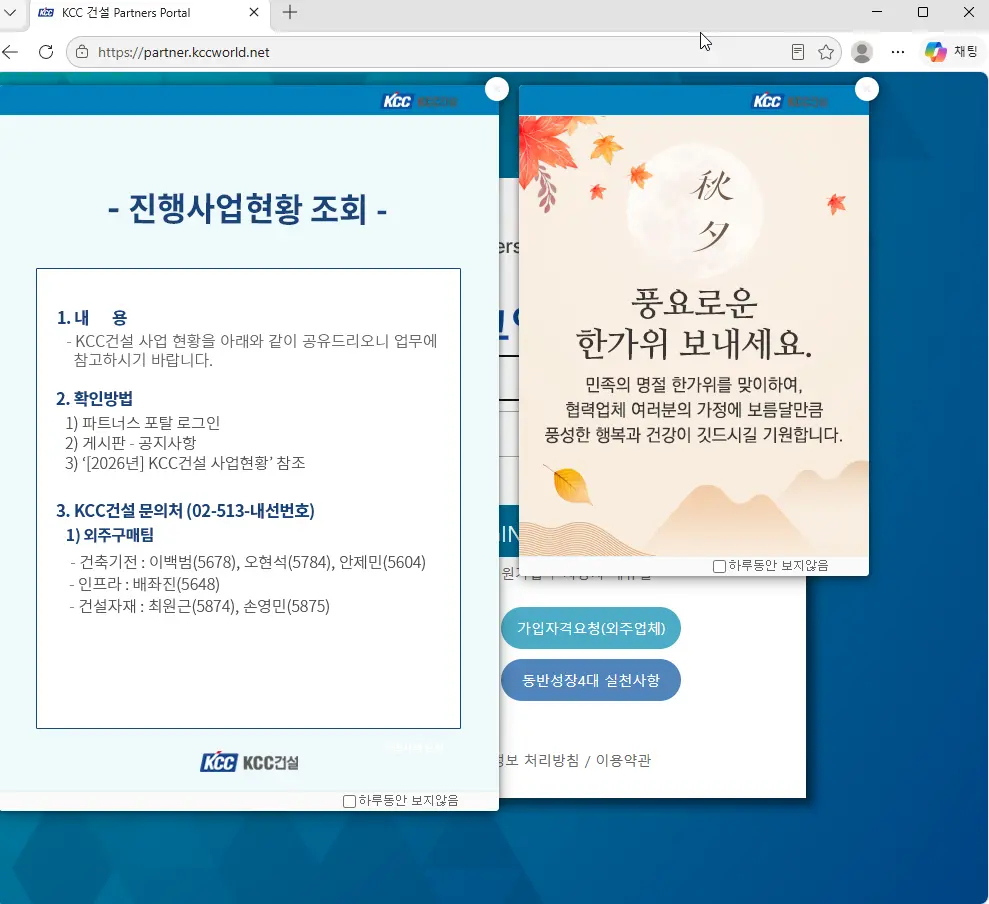Click the KCC건설 logo at the left popup bottom
This screenshot has height=904, width=989.
coord(250,762)
